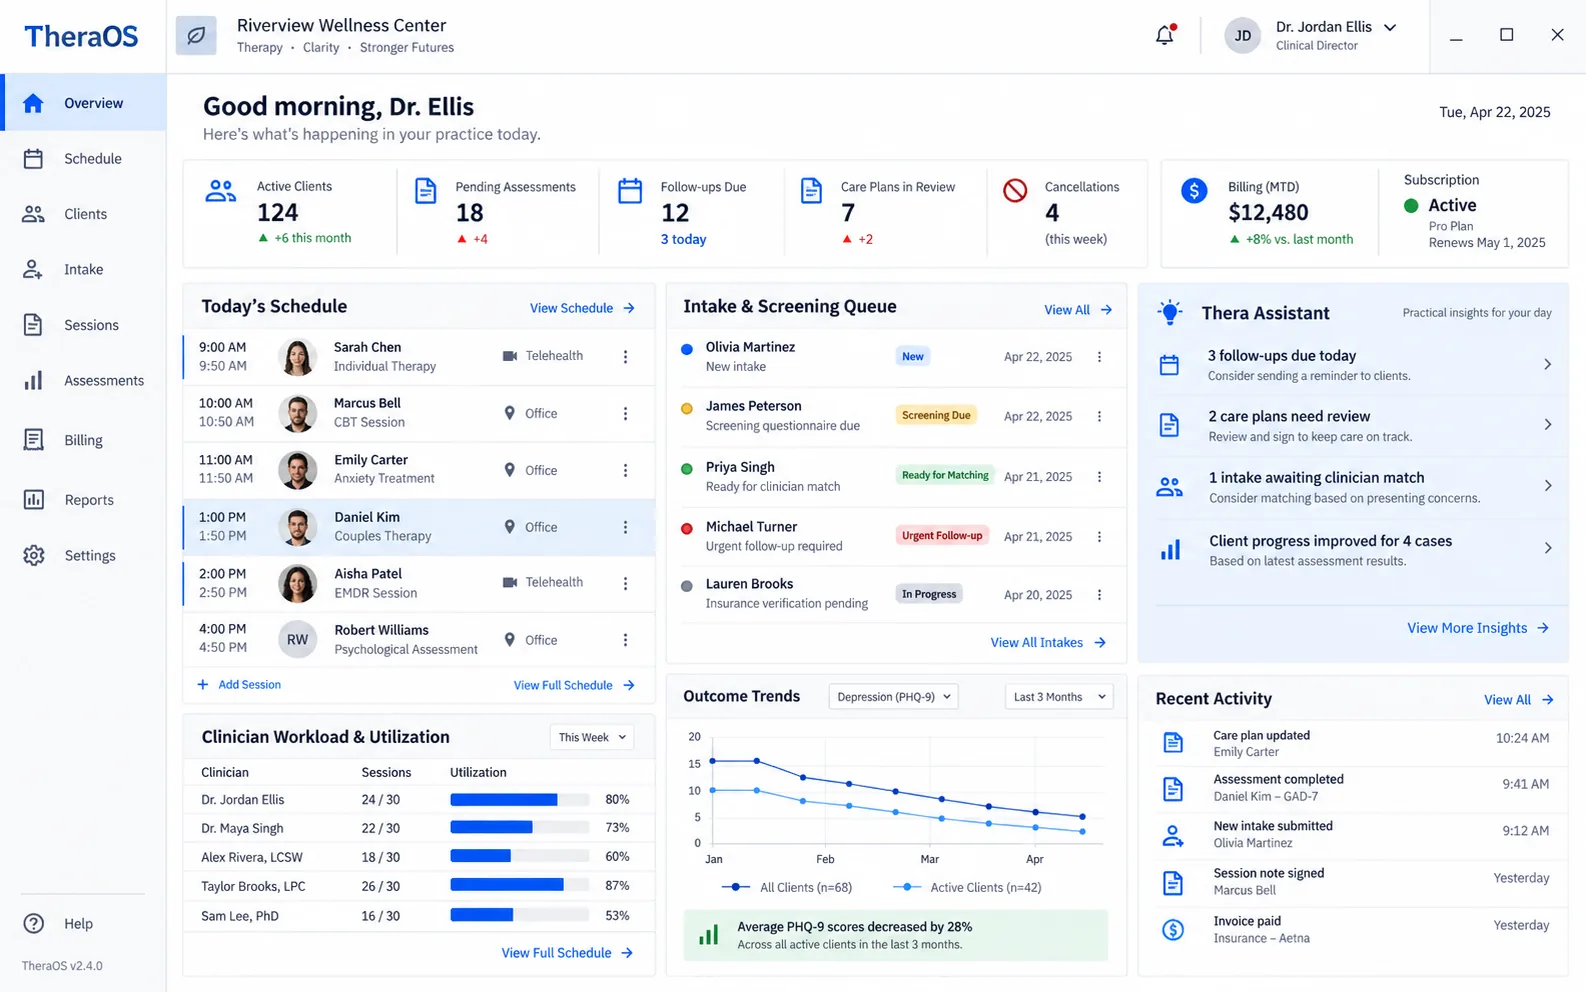Open Assessments in the sidebar
Image resolution: width=1586 pixels, height=992 pixels.
click(83, 381)
